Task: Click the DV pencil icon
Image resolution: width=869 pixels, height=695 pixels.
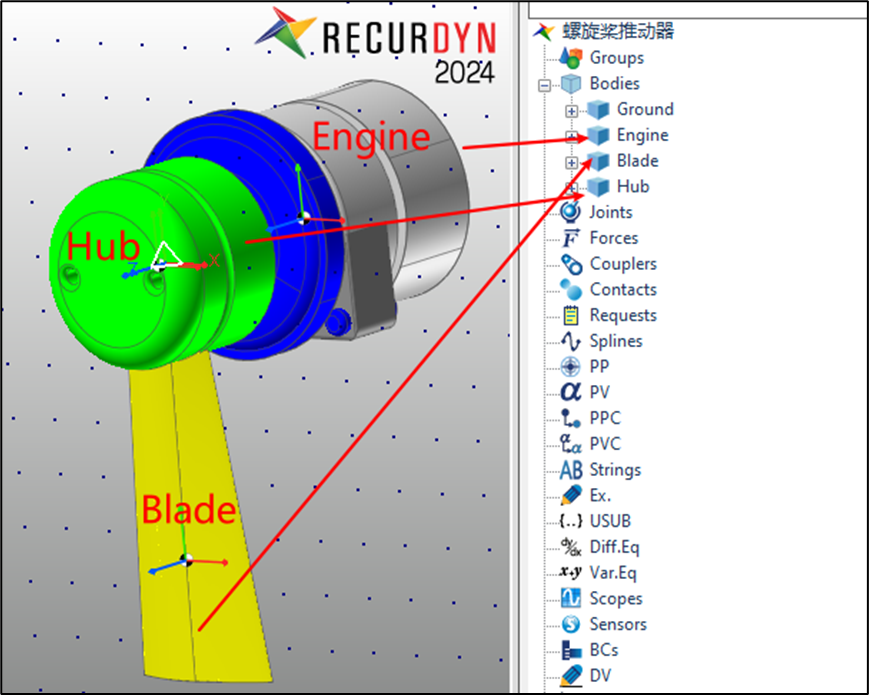Action: coord(571,676)
